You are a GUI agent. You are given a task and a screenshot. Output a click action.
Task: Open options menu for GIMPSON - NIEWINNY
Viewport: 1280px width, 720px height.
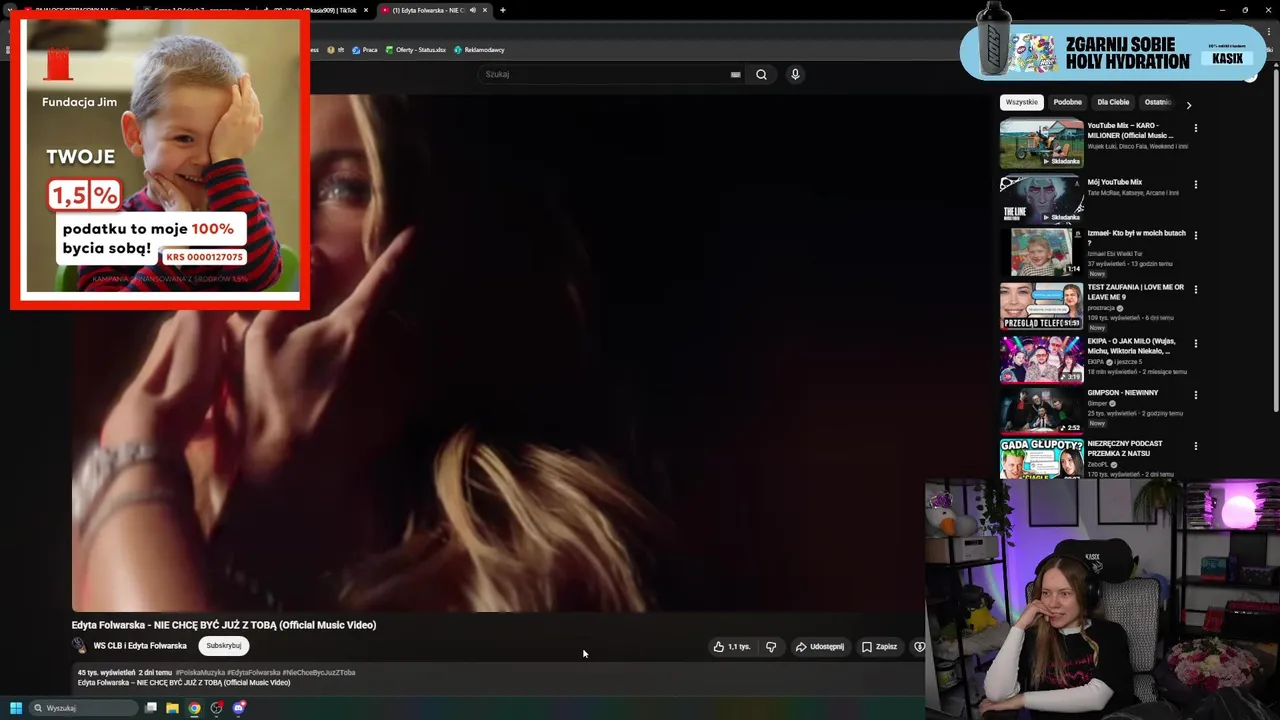click(1195, 395)
